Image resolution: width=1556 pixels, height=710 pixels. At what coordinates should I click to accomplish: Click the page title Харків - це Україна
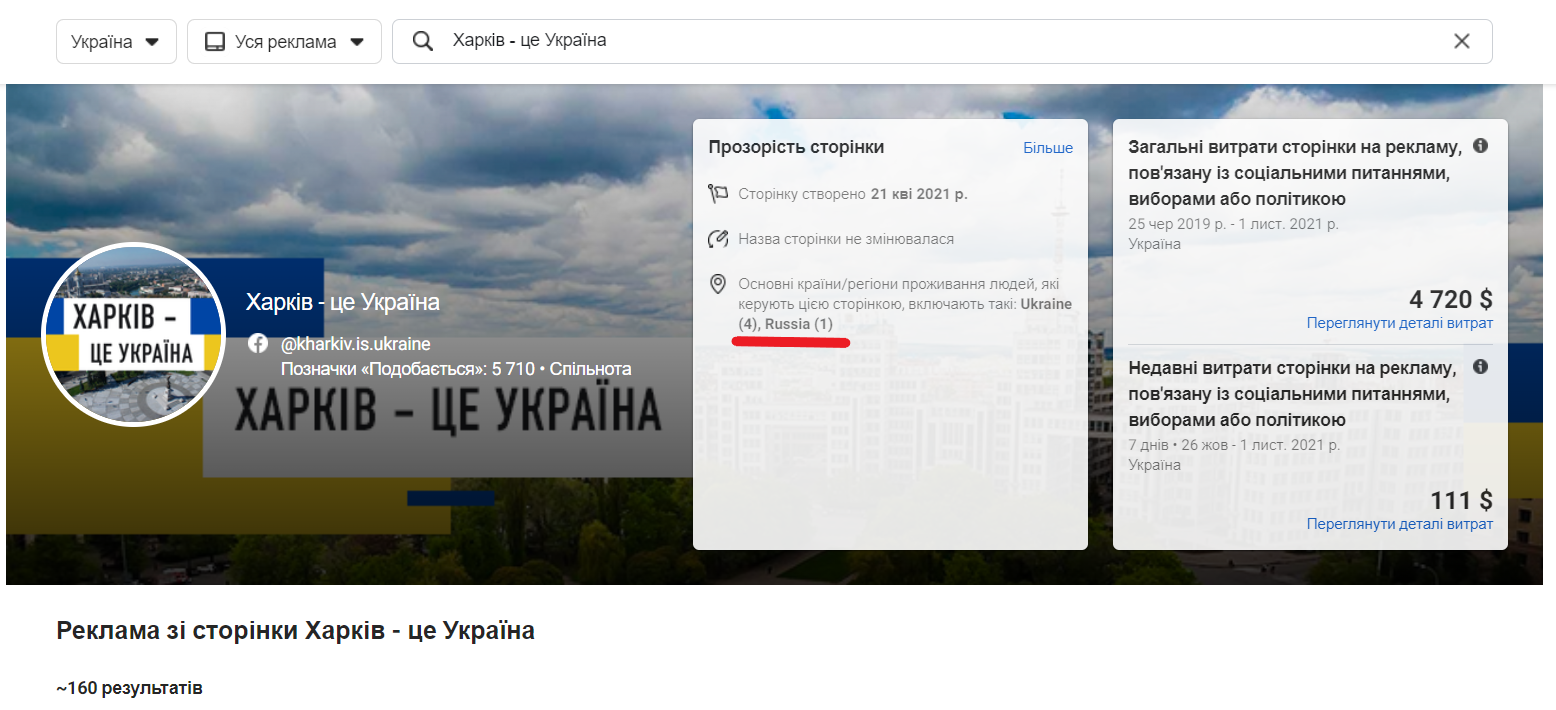[x=343, y=302]
